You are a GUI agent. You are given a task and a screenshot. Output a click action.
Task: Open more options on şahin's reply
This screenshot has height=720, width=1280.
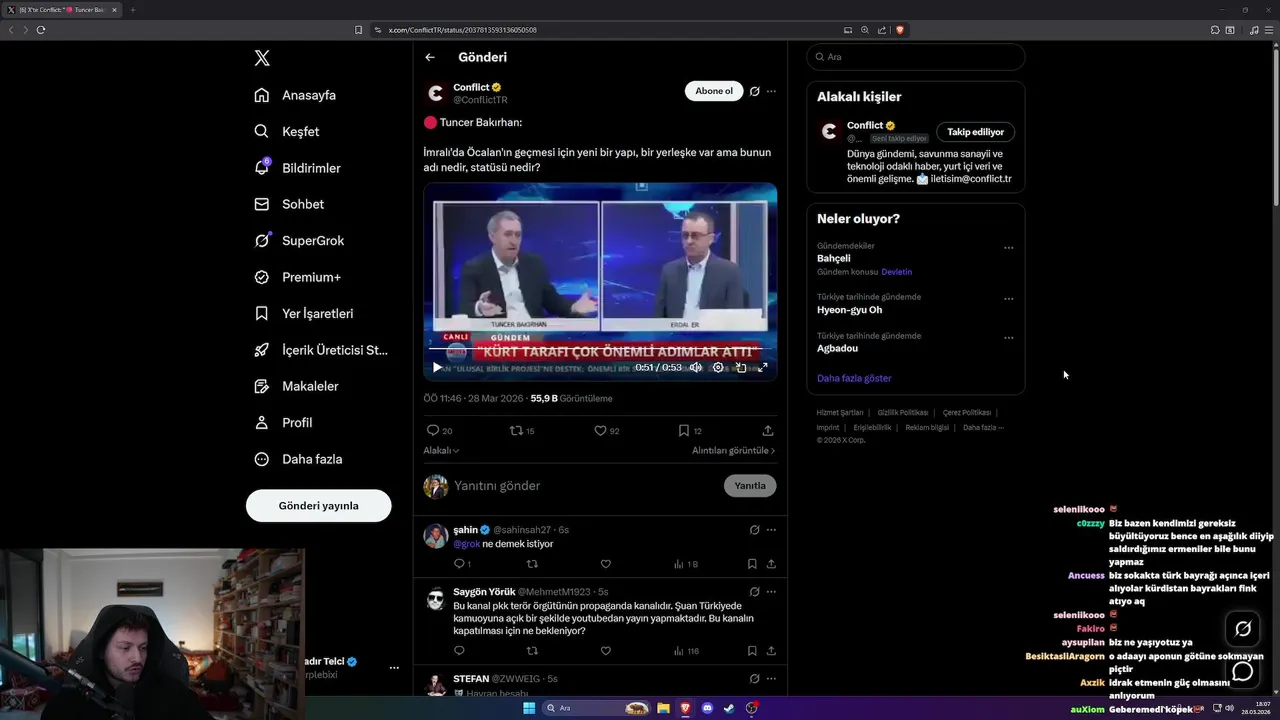click(771, 529)
